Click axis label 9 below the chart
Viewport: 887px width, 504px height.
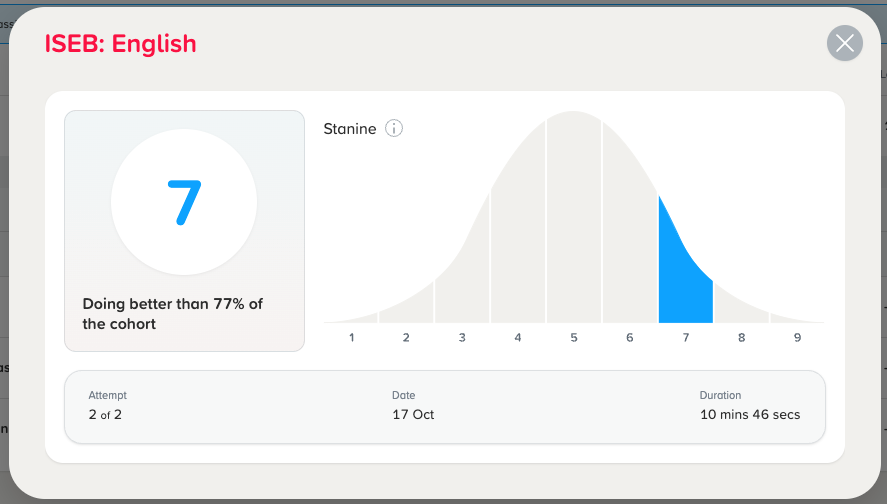(798, 338)
